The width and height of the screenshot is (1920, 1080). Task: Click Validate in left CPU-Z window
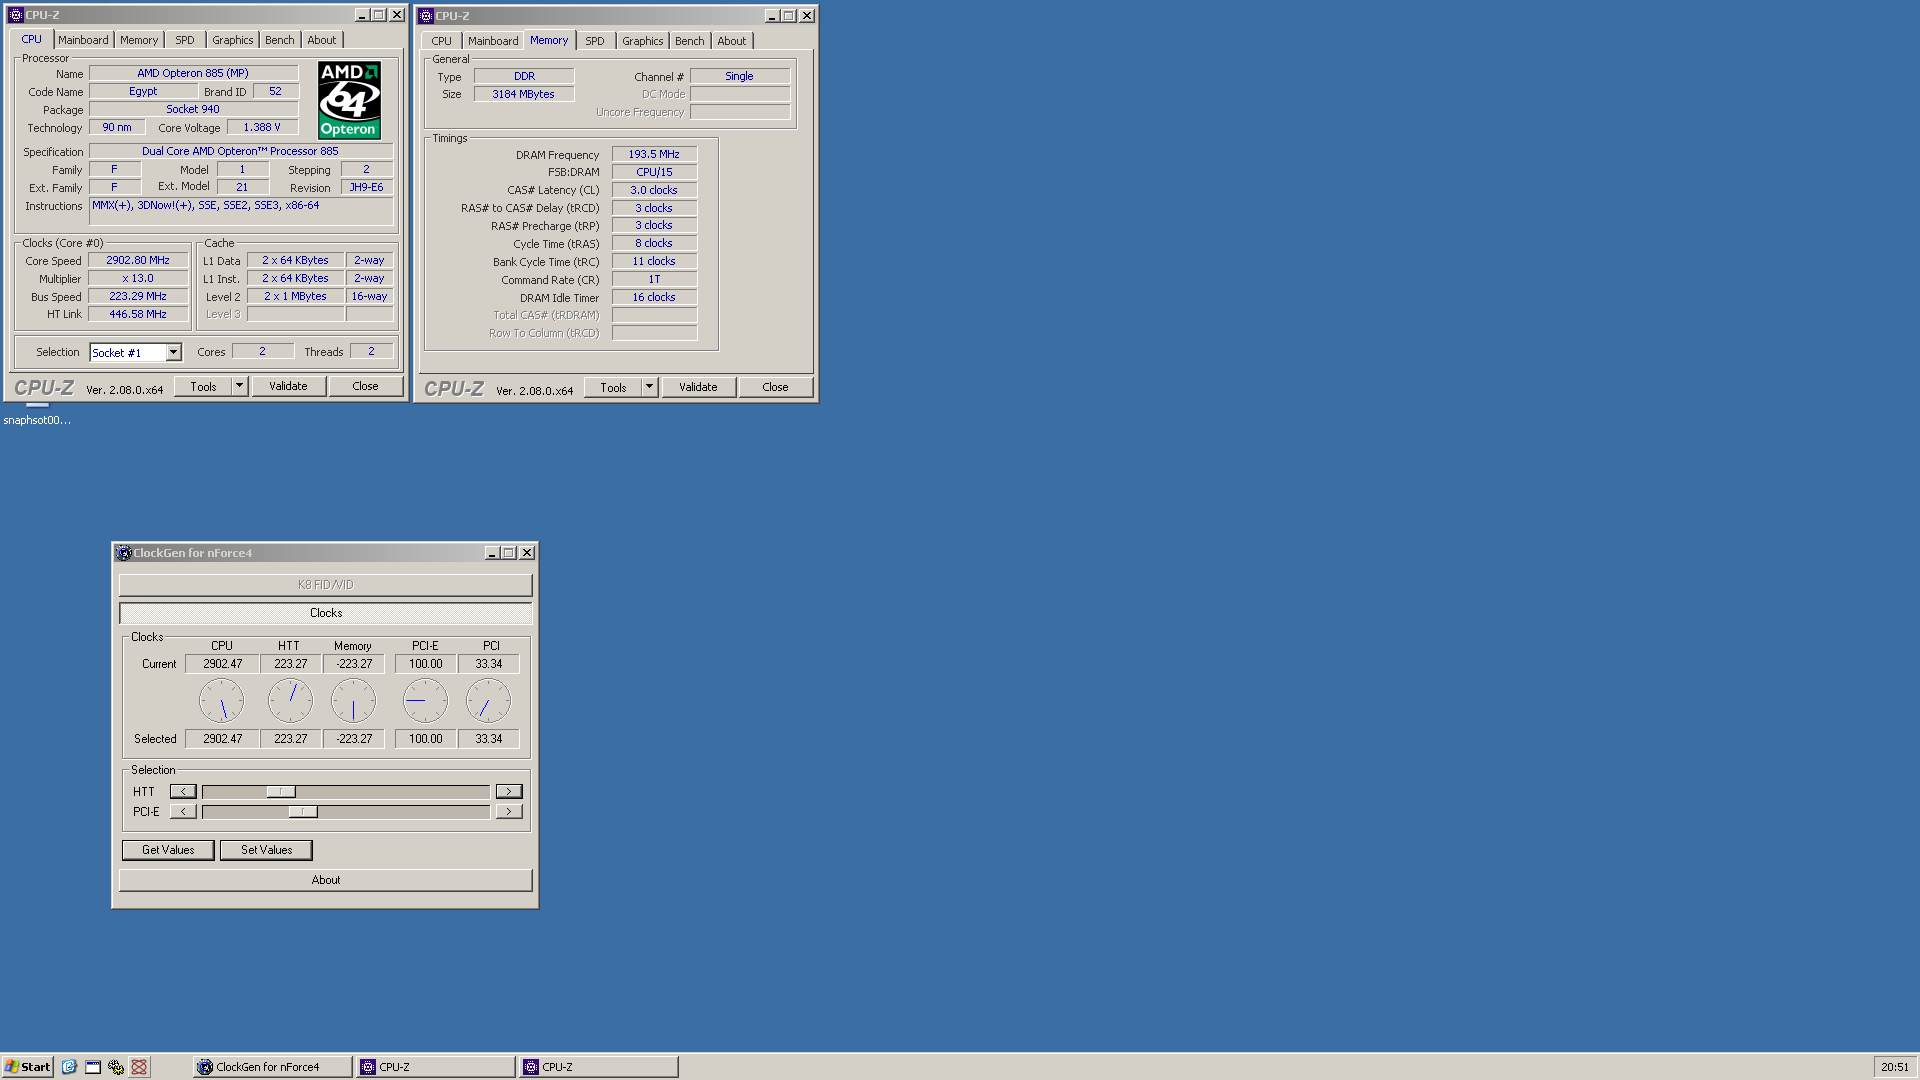288,386
